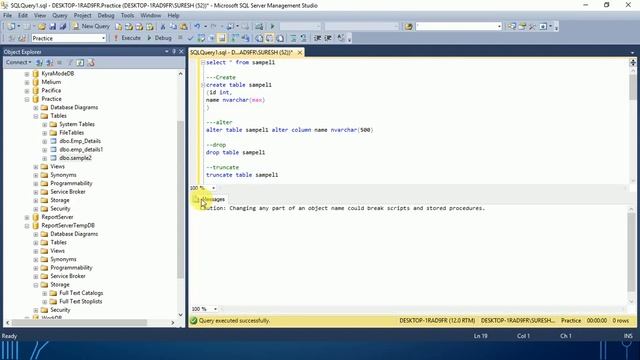Toggle the Results to Text icon
Viewport: 640px width, 360px height.
pyautogui.click(x=259, y=38)
